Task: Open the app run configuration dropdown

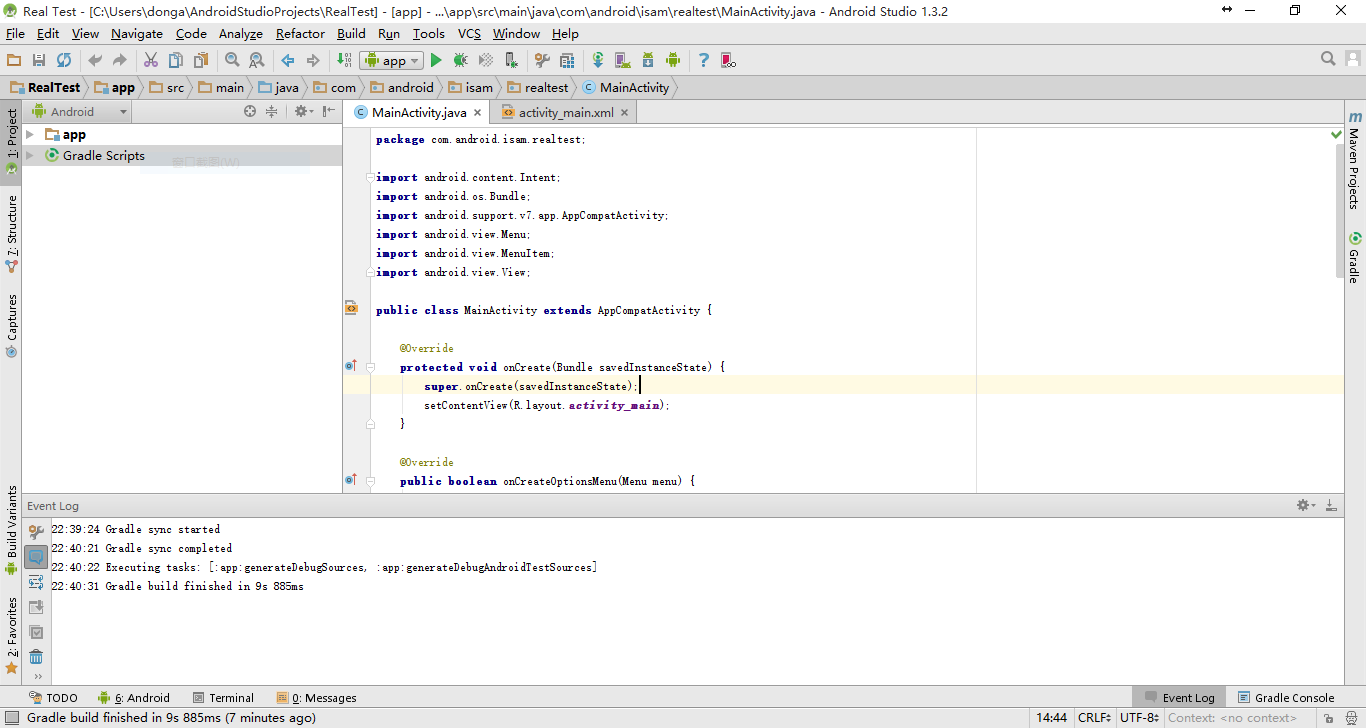Action: 392,61
